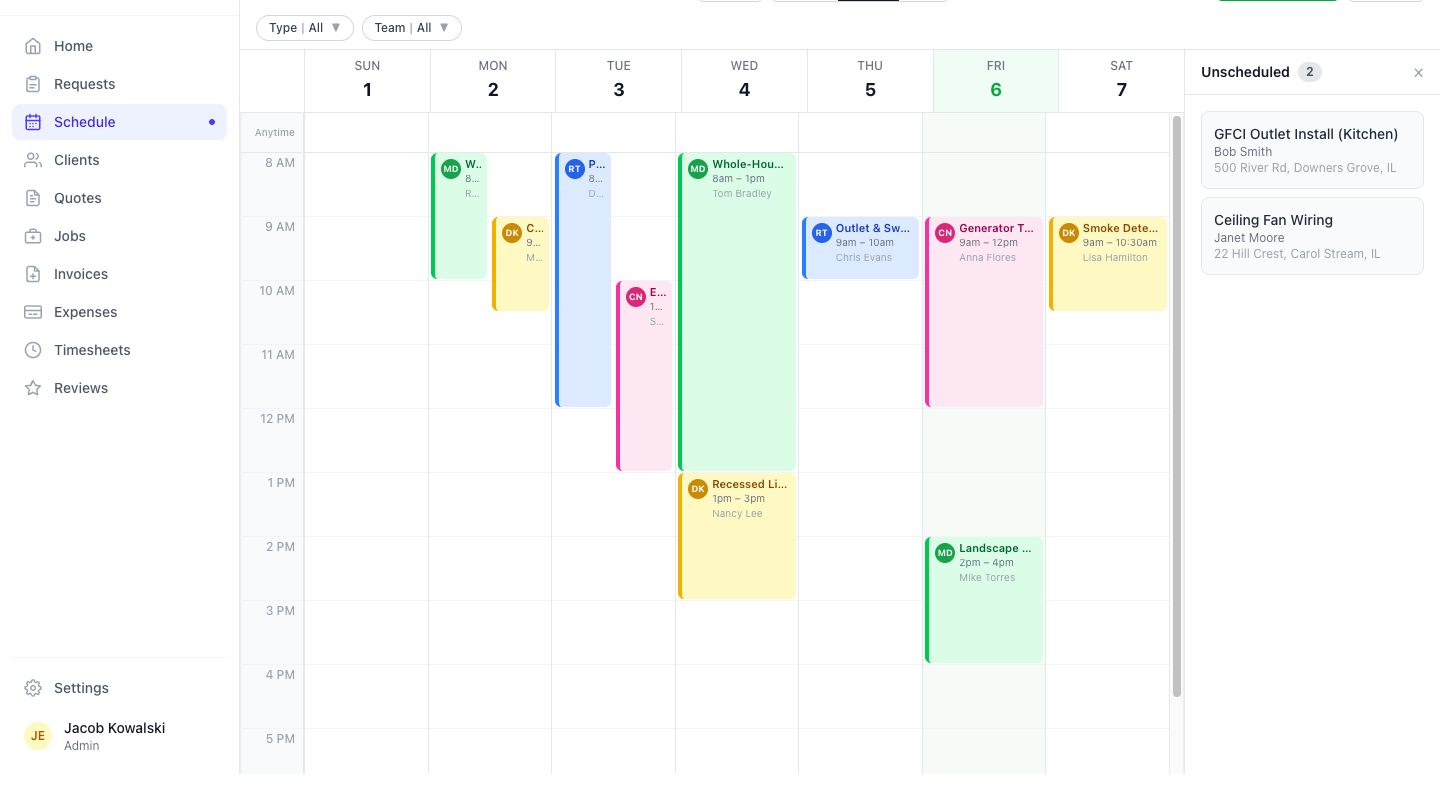The height and width of the screenshot is (810, 1440).
Task: Open the Invoices section
Action: 82,273
